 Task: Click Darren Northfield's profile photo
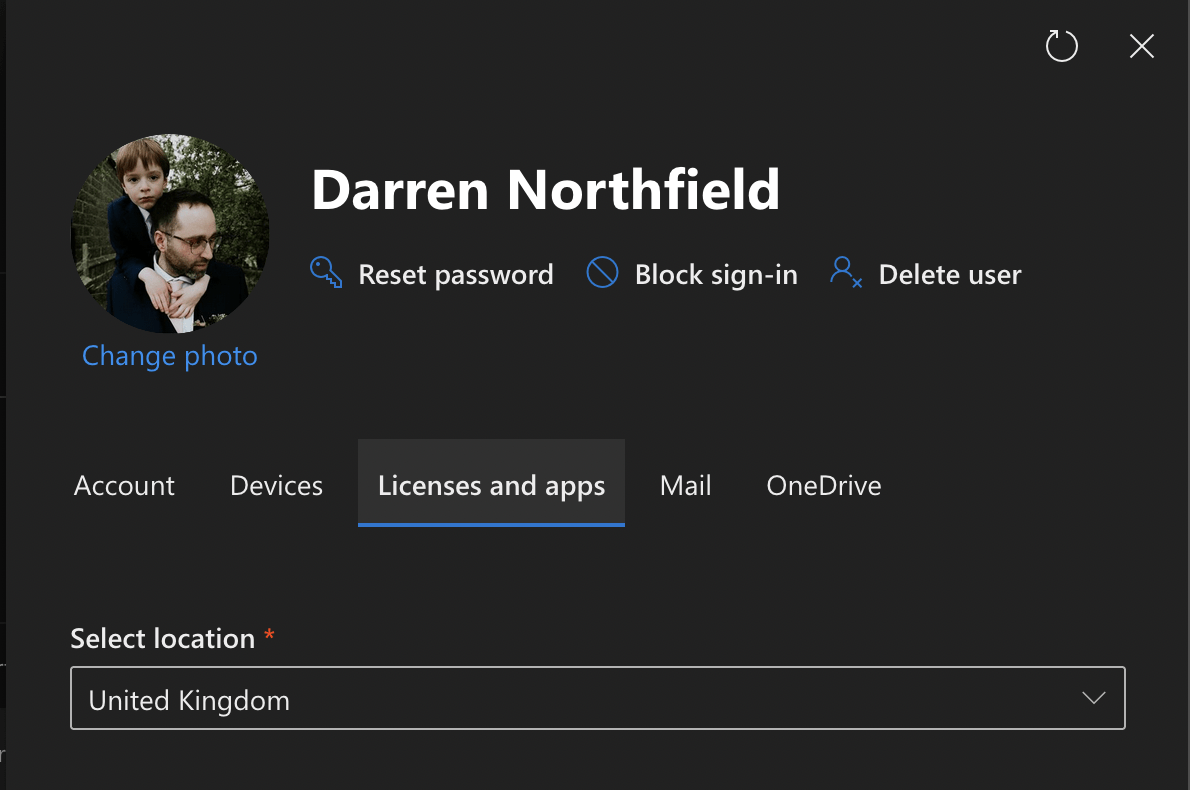[170, 233]
